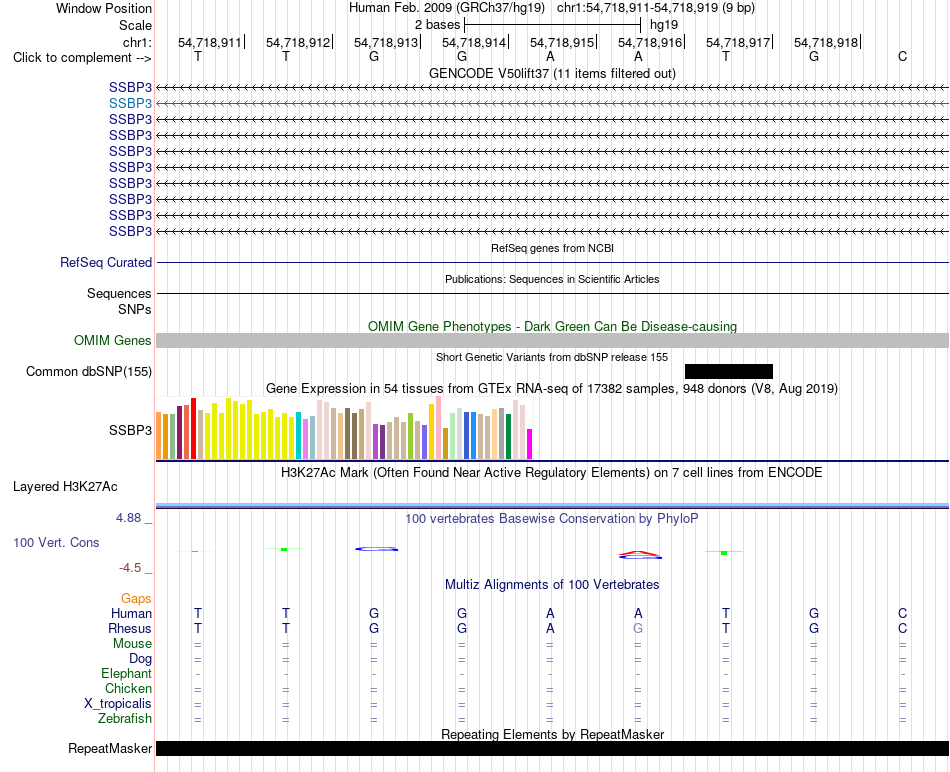The image size is (950, 772).
Task: Click the blue PhyloP oval marker
Action: coord(376,549)
